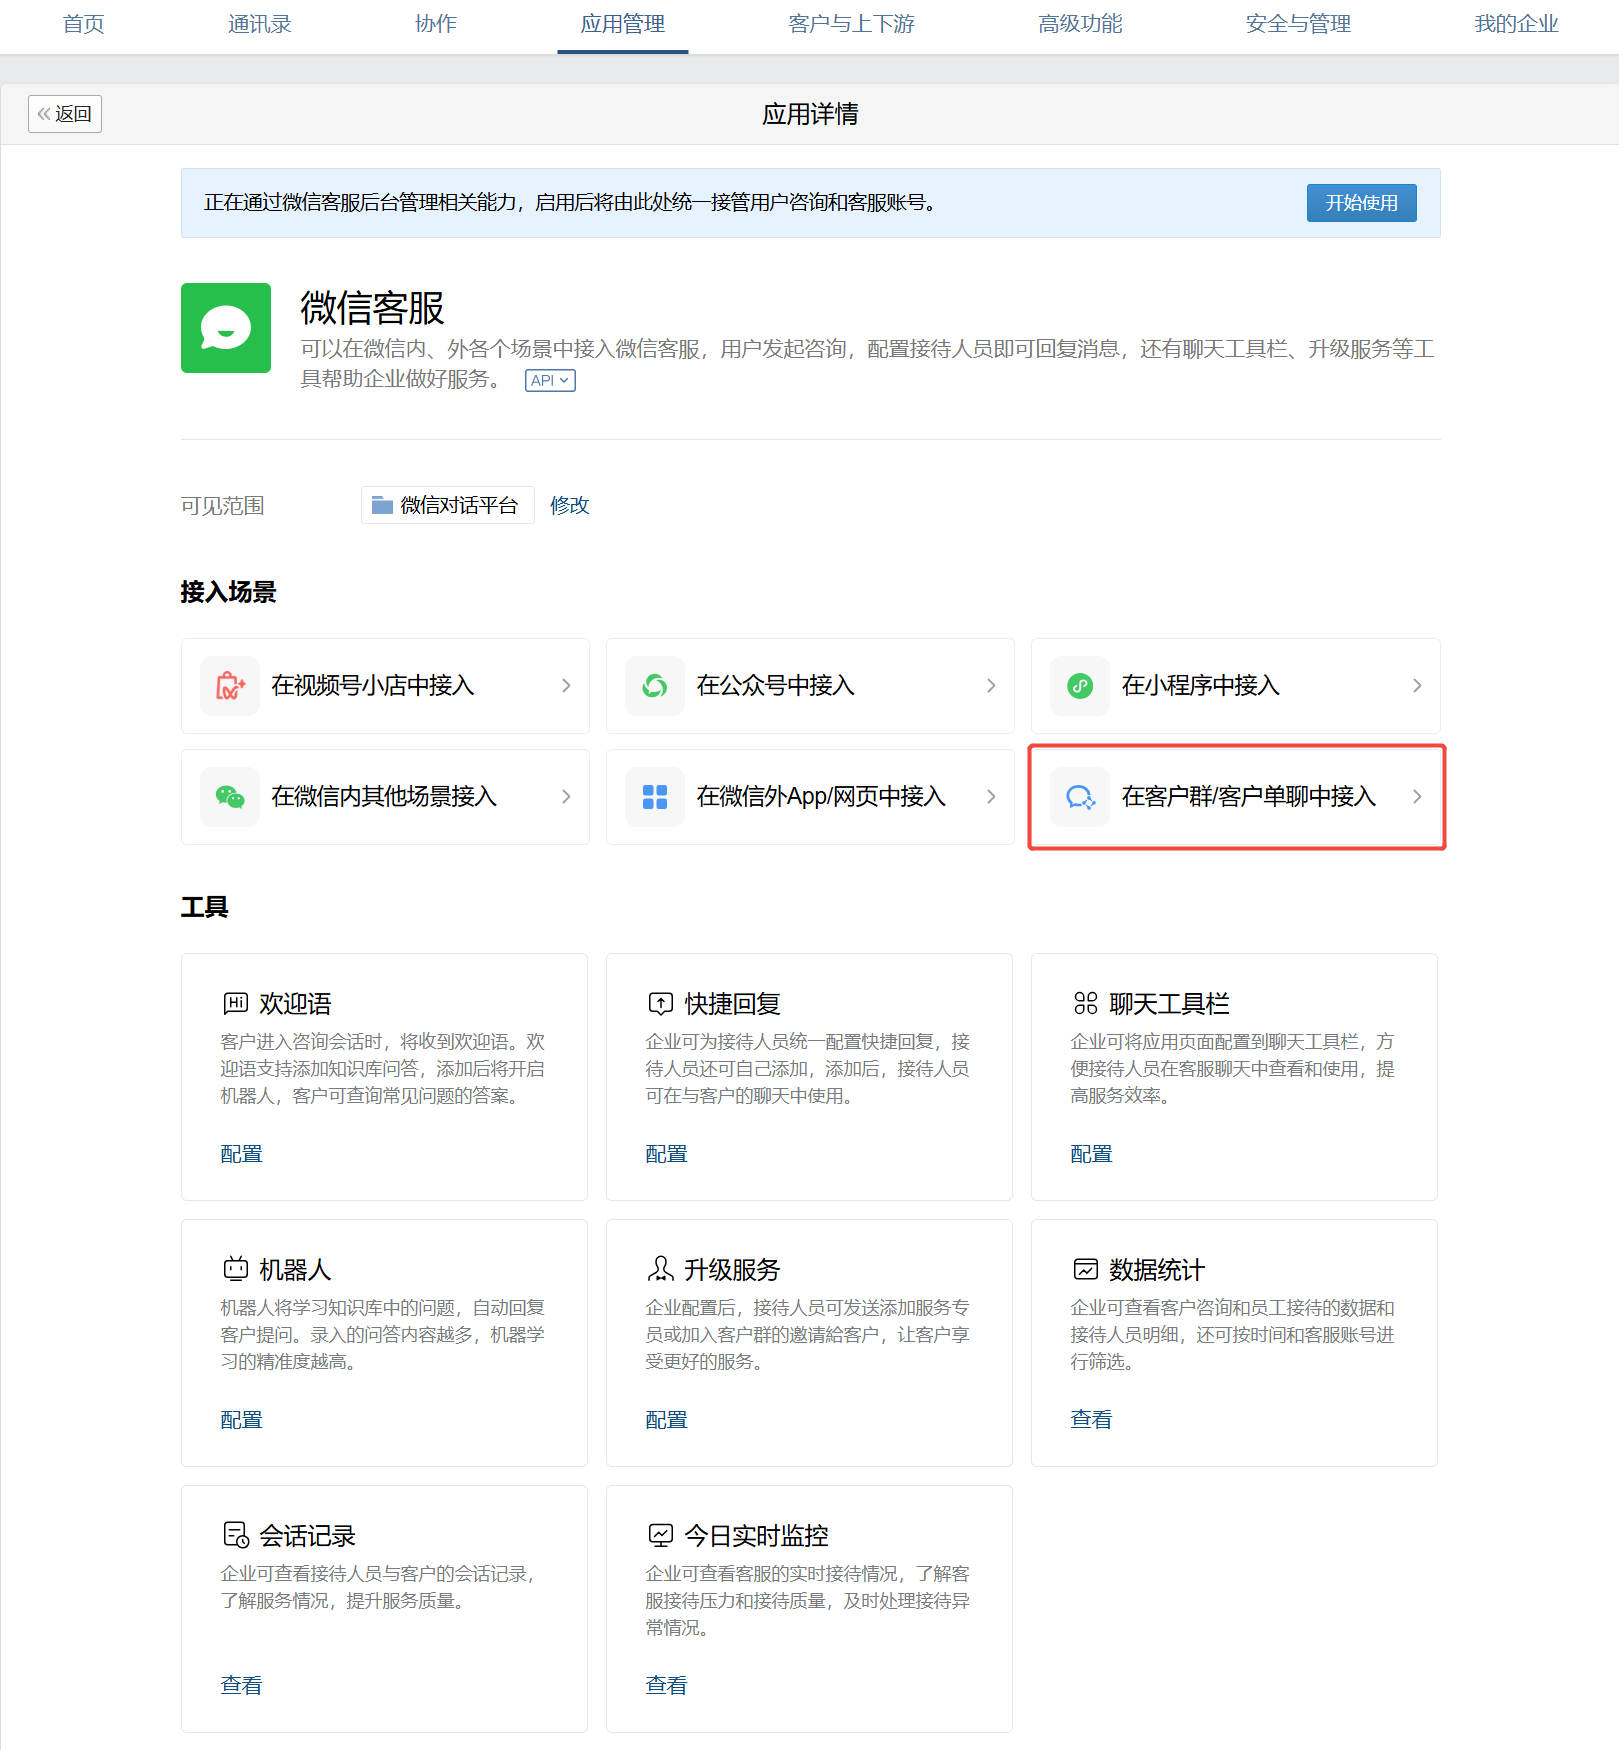Click 配置 under 聊天工具栏
This screenshot has width=1619, height=1750.
click(x=1091, y=1154)
